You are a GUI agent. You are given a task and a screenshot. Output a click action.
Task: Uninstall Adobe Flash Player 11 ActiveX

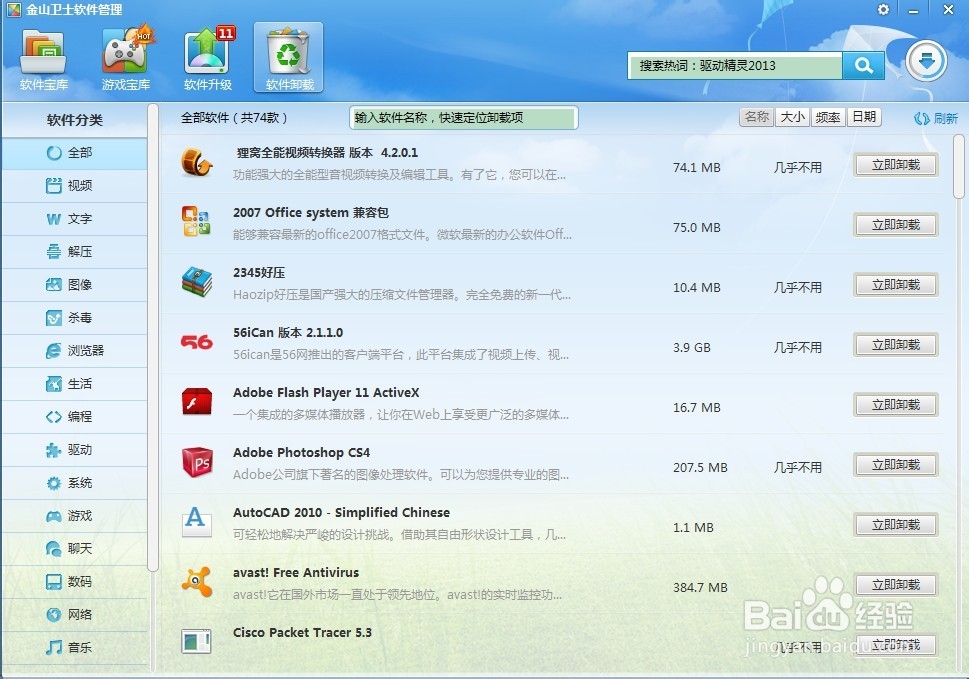pyautogui.click(x=895, y=405)
